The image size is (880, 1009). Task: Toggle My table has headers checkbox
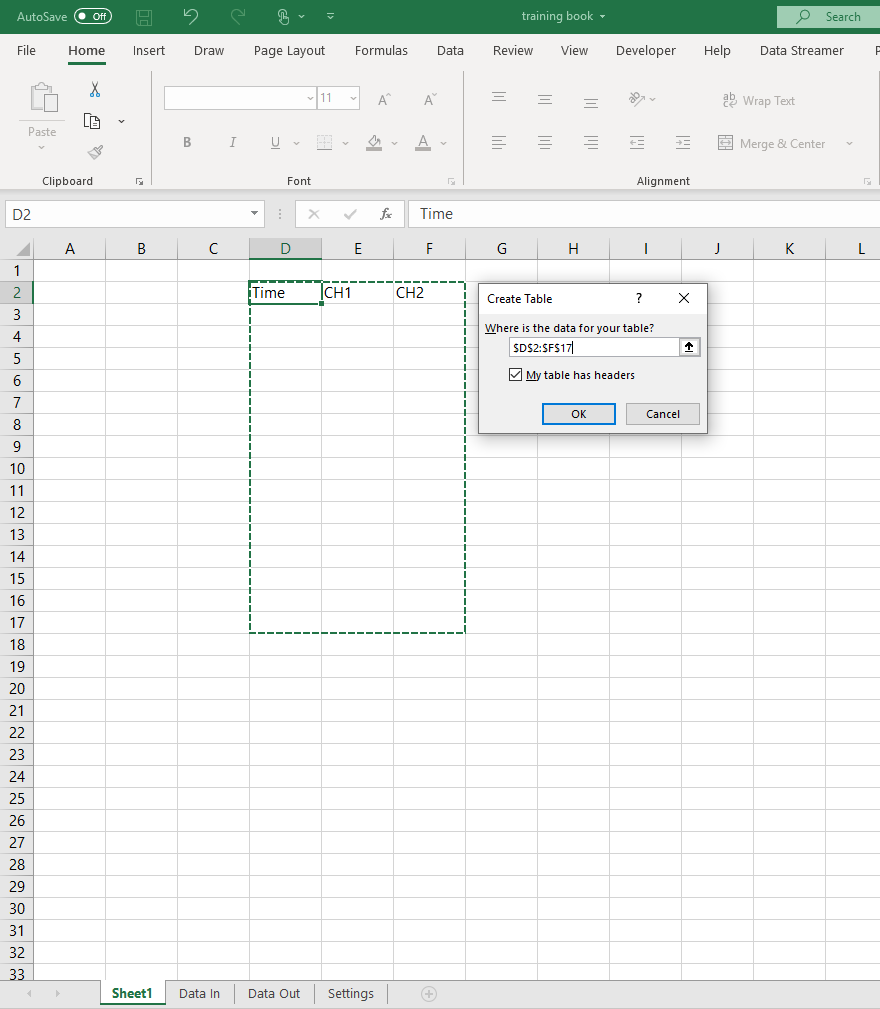click(x=515, y=375)
